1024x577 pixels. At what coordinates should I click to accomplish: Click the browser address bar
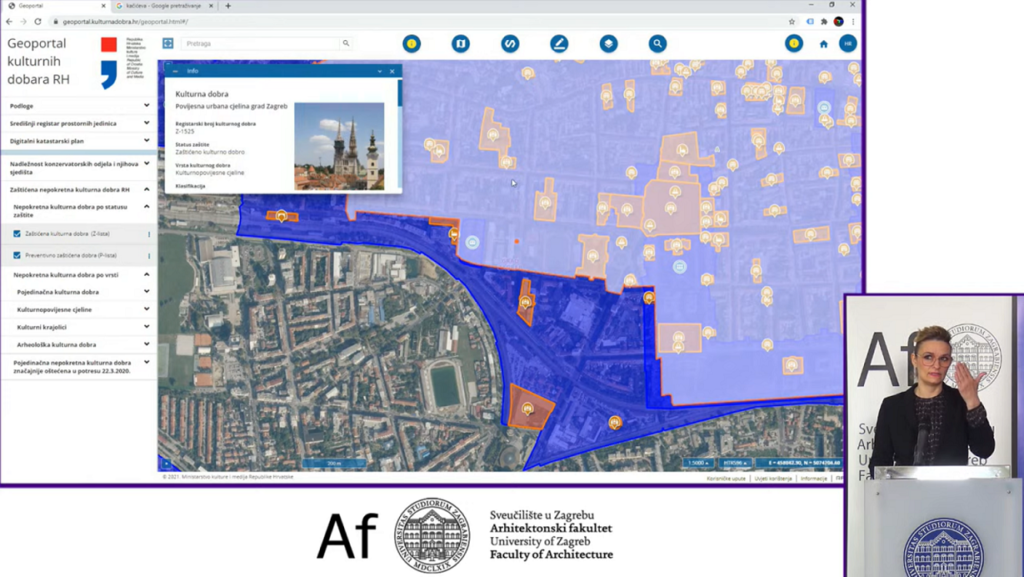(x=418, y=22)
